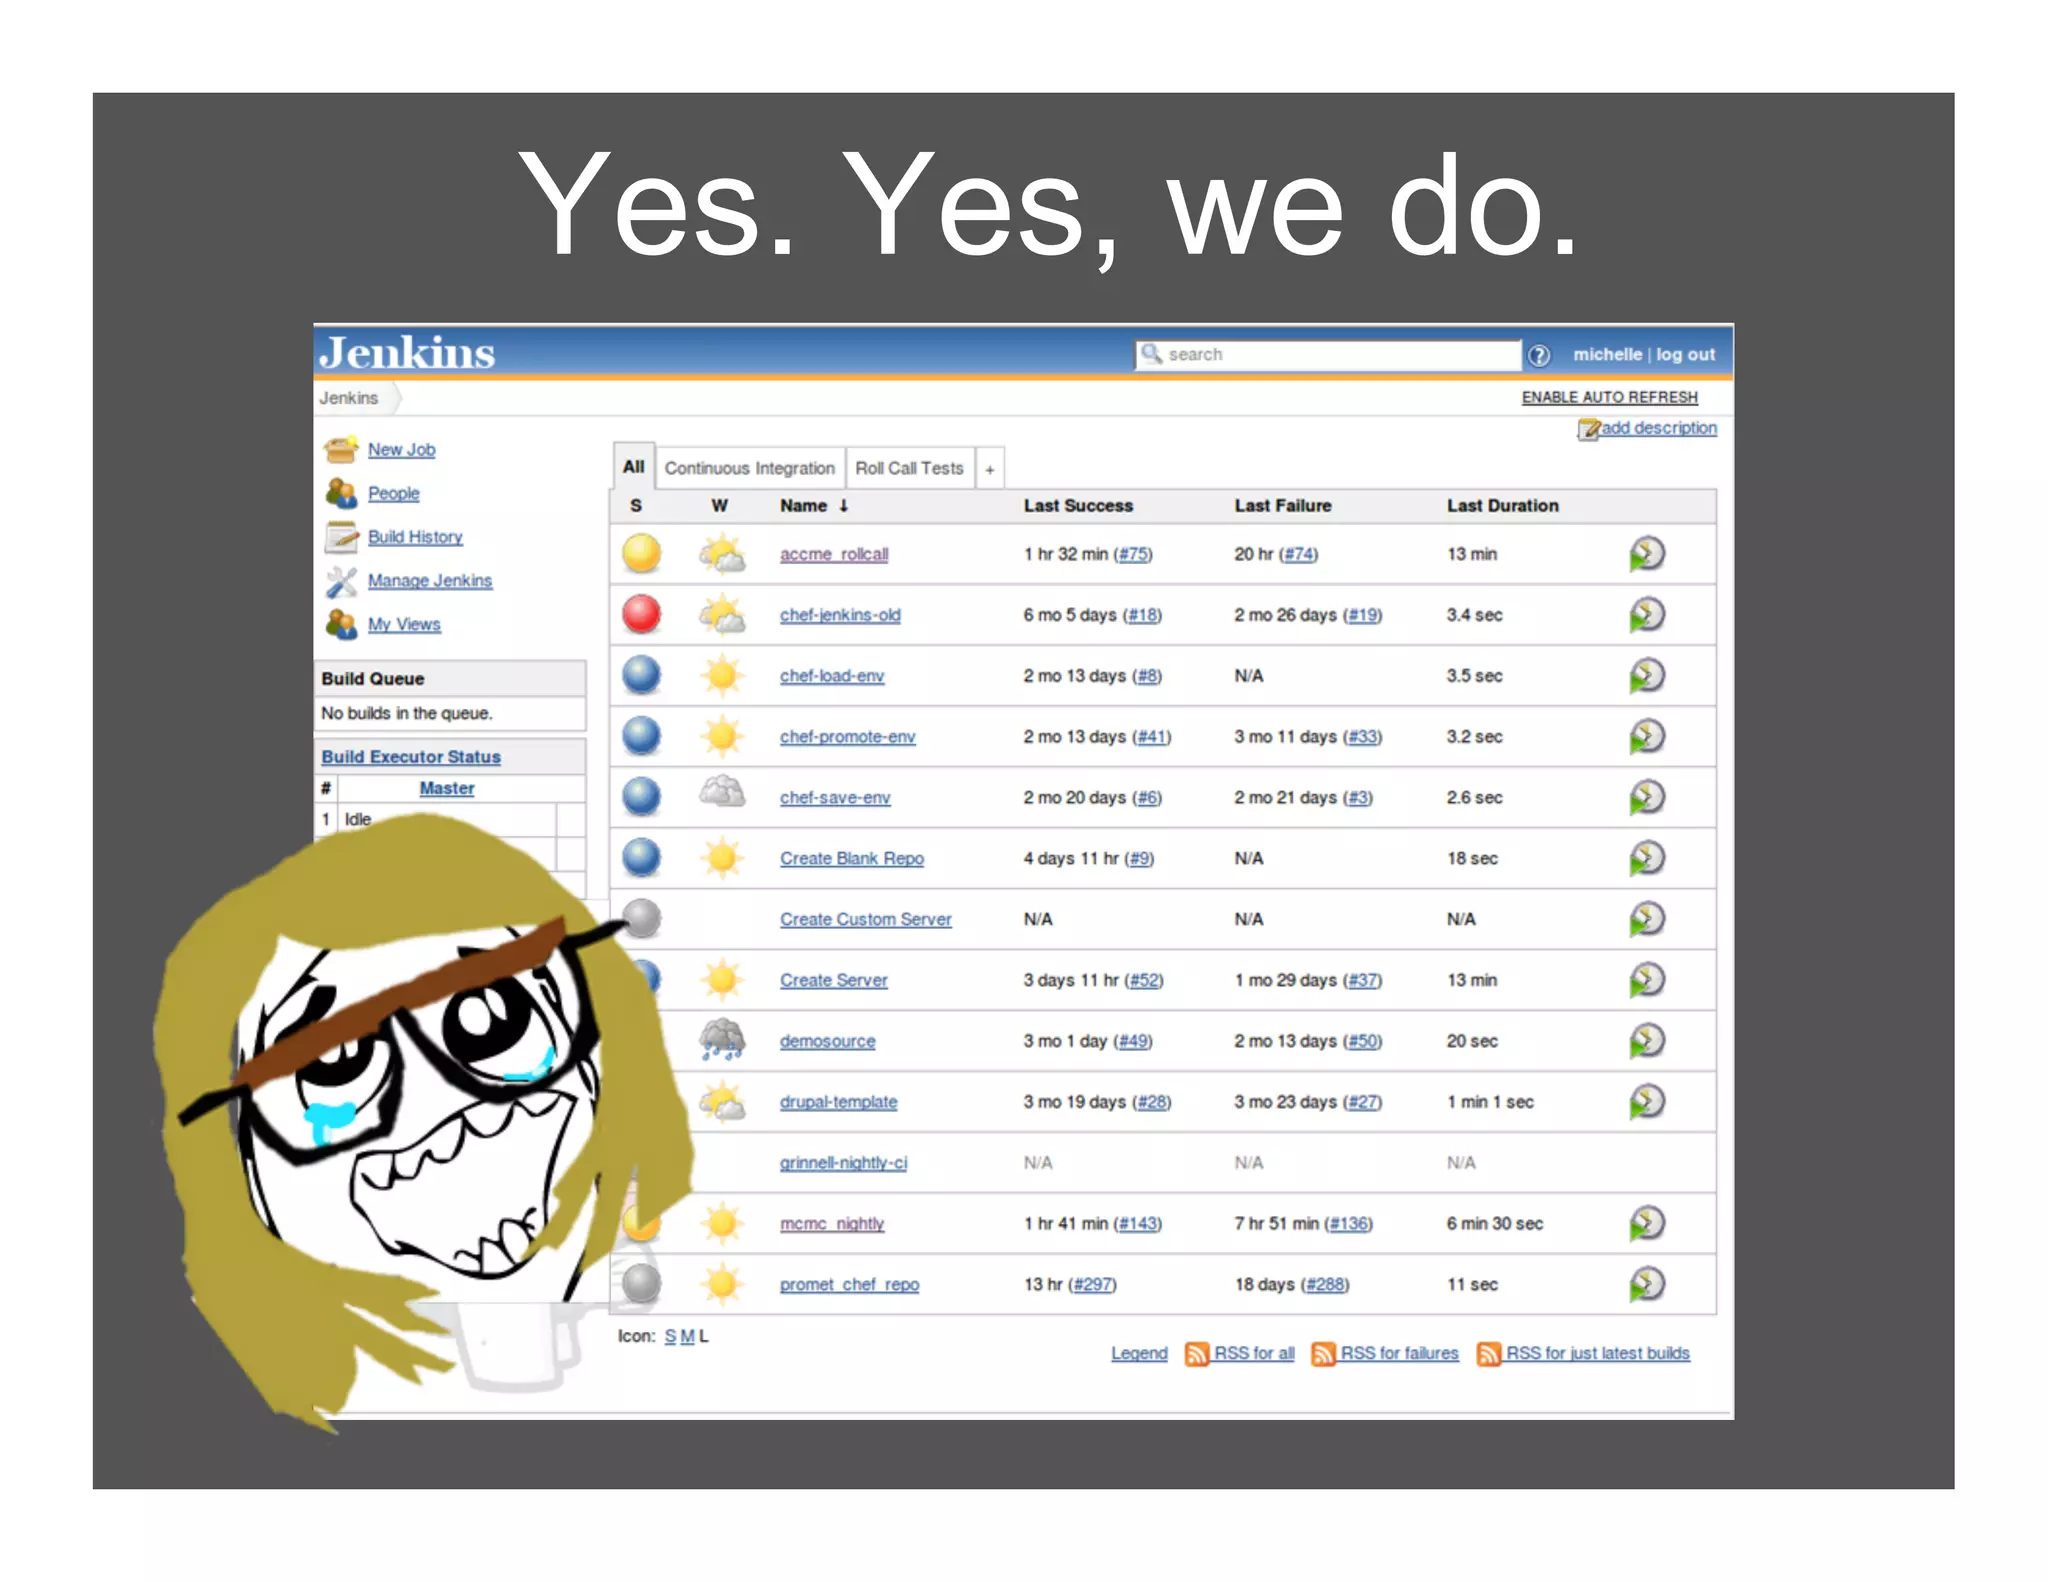2048x1582 pixels.
Task: Schedule a build for Create Server
Action: pyautogui.click(x=1646, y=980)
